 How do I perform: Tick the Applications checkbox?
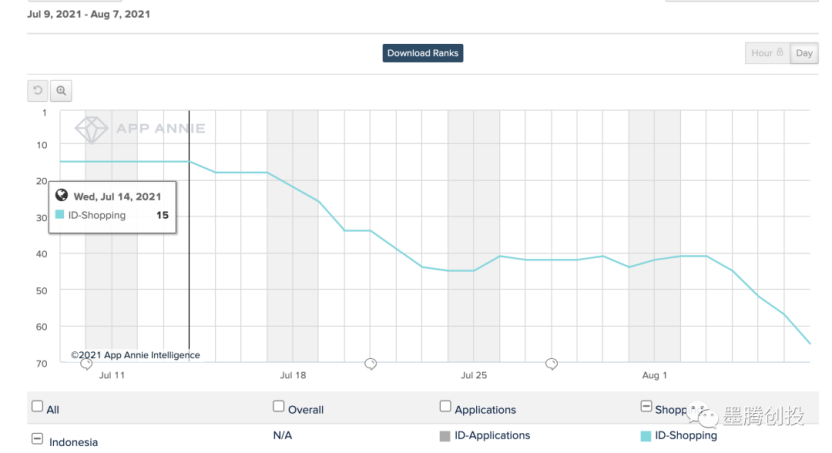click(x=445, y=407)
